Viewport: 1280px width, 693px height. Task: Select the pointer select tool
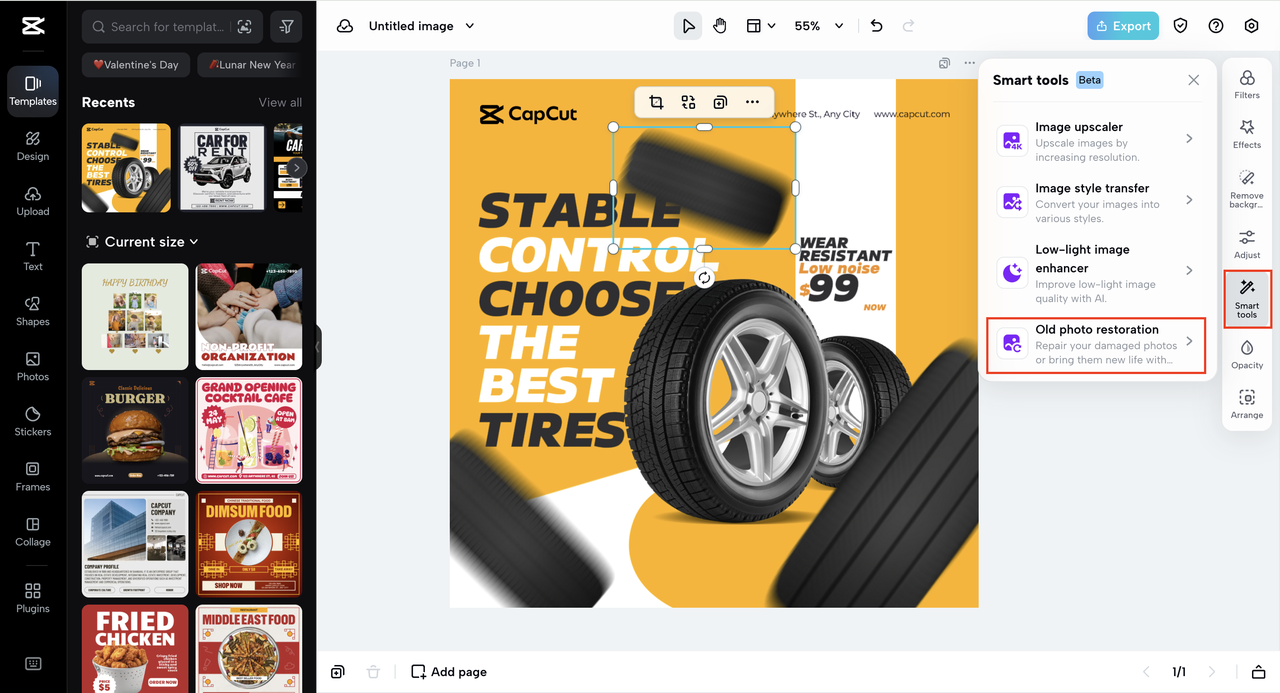(688, 26)
